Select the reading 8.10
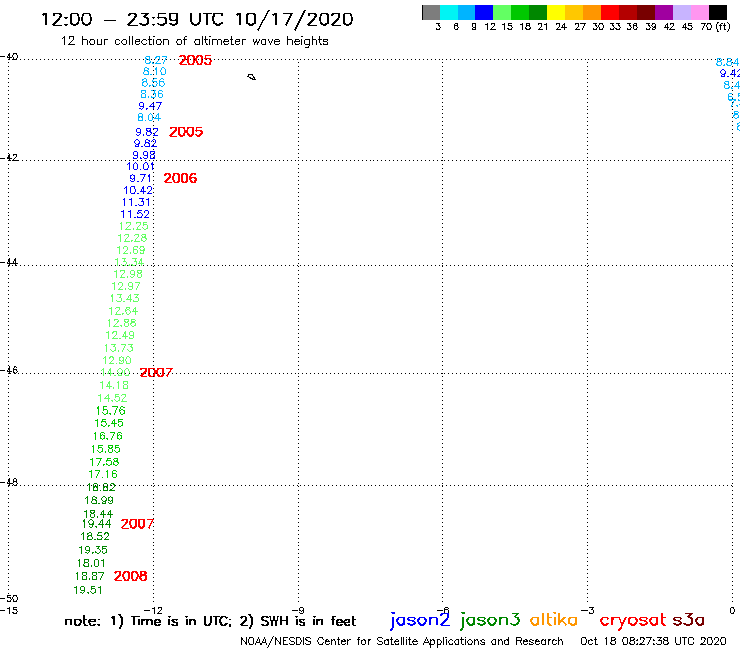This screenshot has height=650, width=740. pyautogui.click(x=154, y=71)
